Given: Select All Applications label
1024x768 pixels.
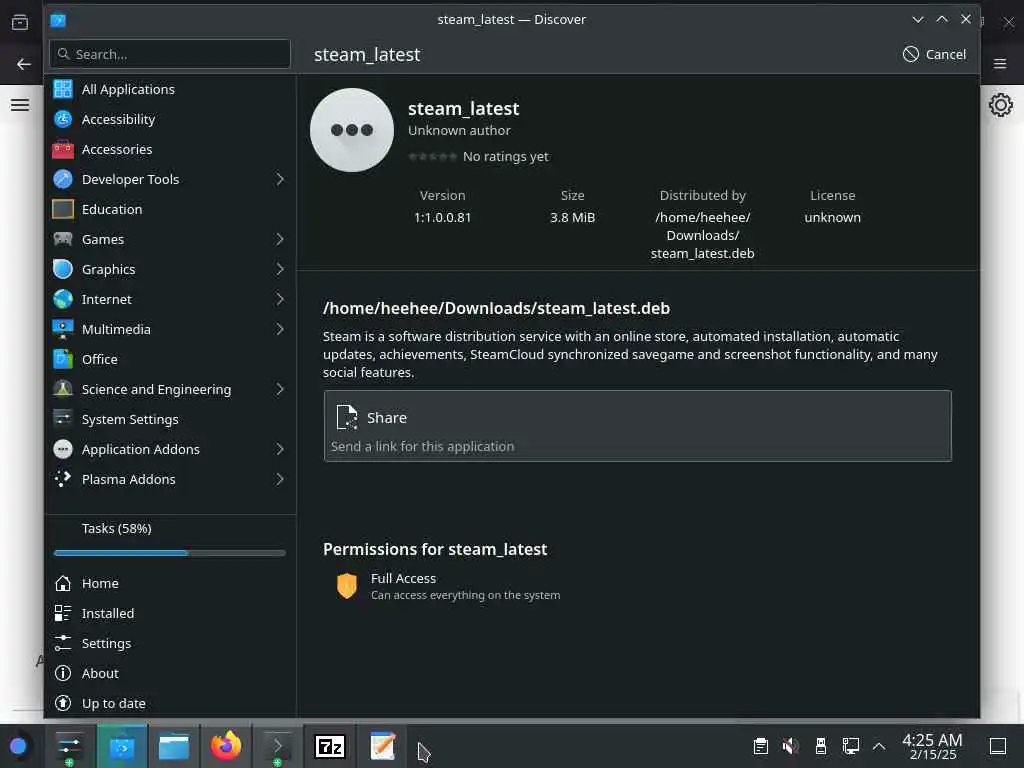Looking at the screenshot, I should point(128,89).
